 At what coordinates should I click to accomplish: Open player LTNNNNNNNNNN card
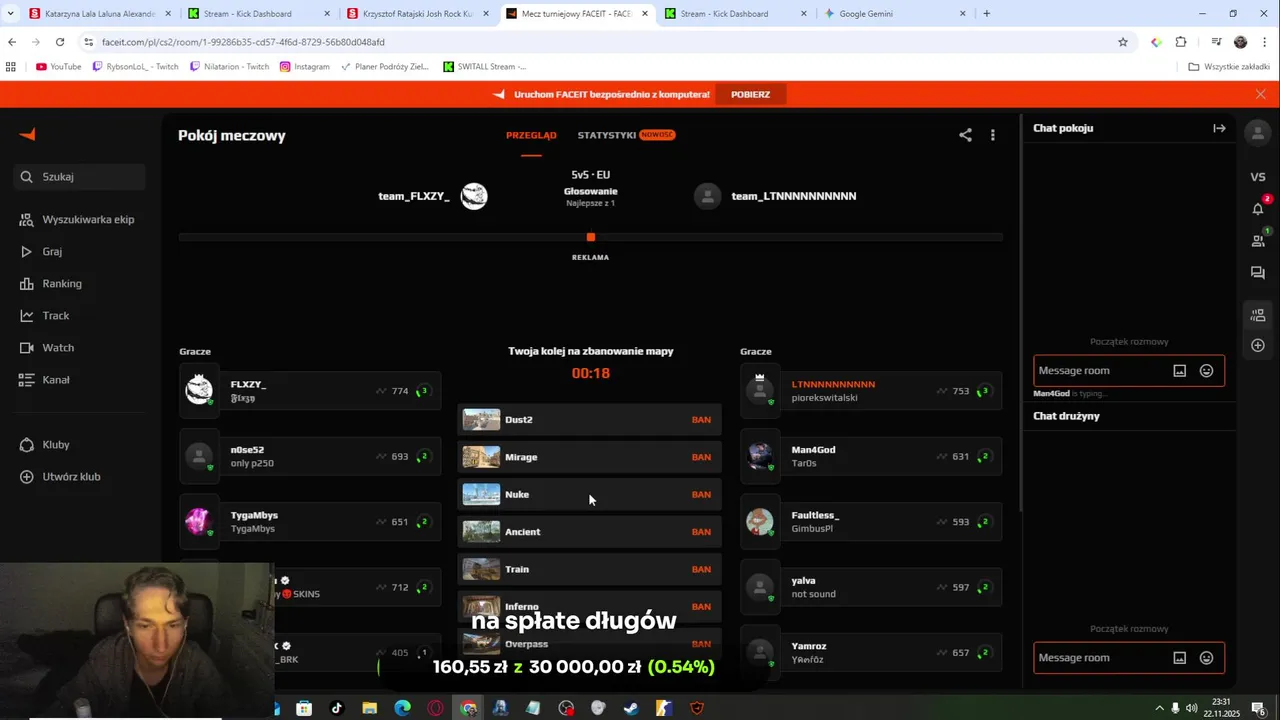871,391
